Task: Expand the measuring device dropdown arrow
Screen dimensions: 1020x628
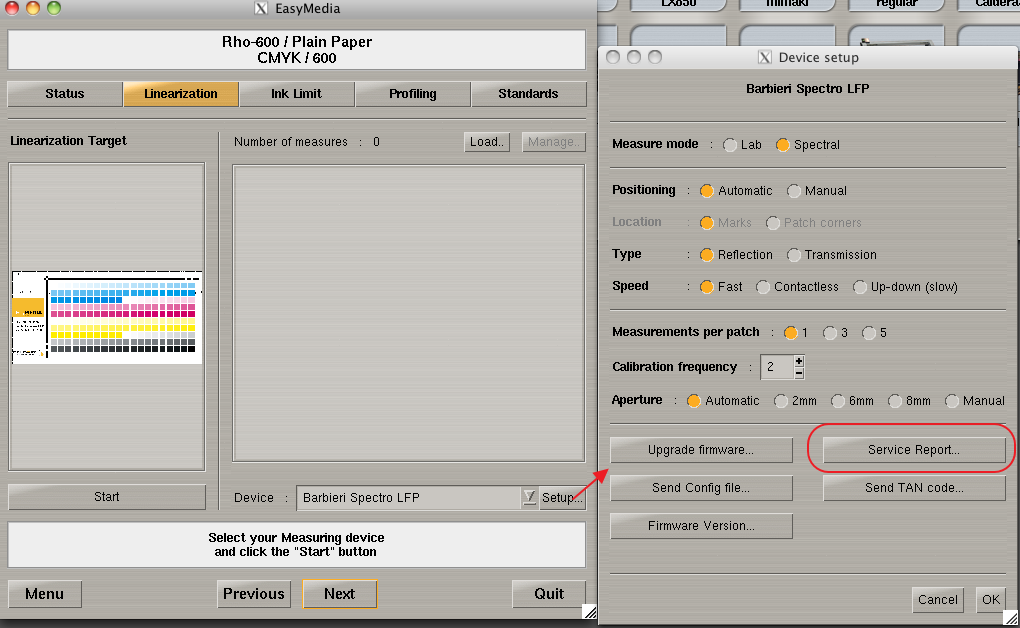Action: (x=529, y=497)
